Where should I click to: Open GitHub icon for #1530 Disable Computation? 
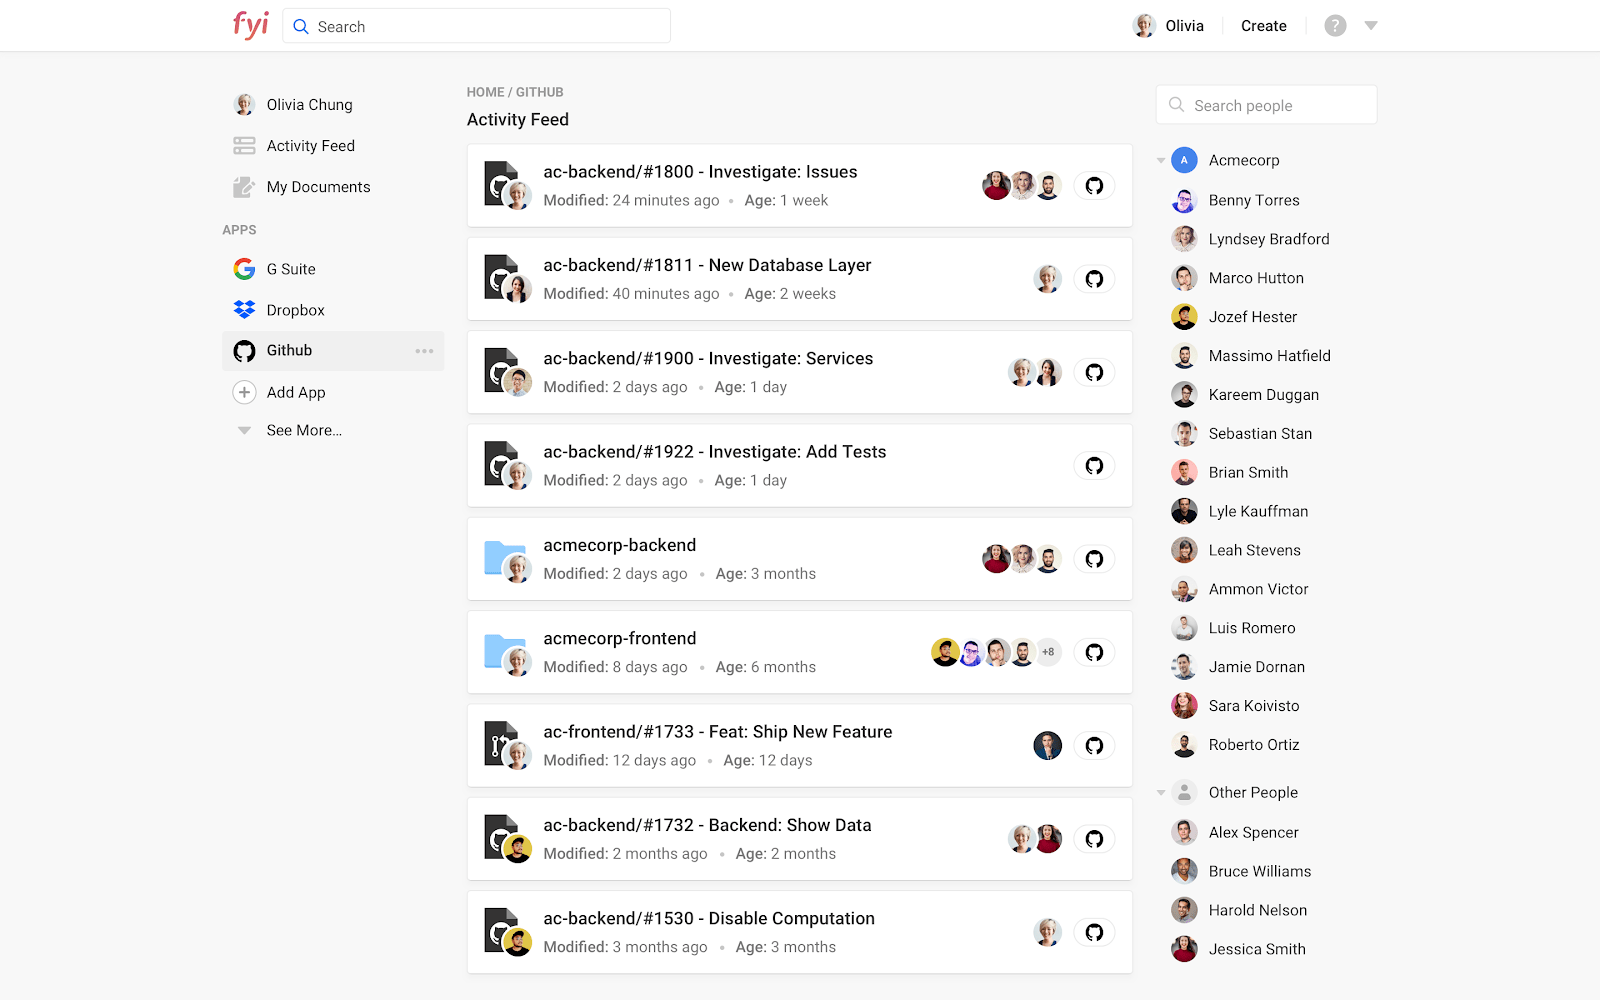[x=1094, y=932]
